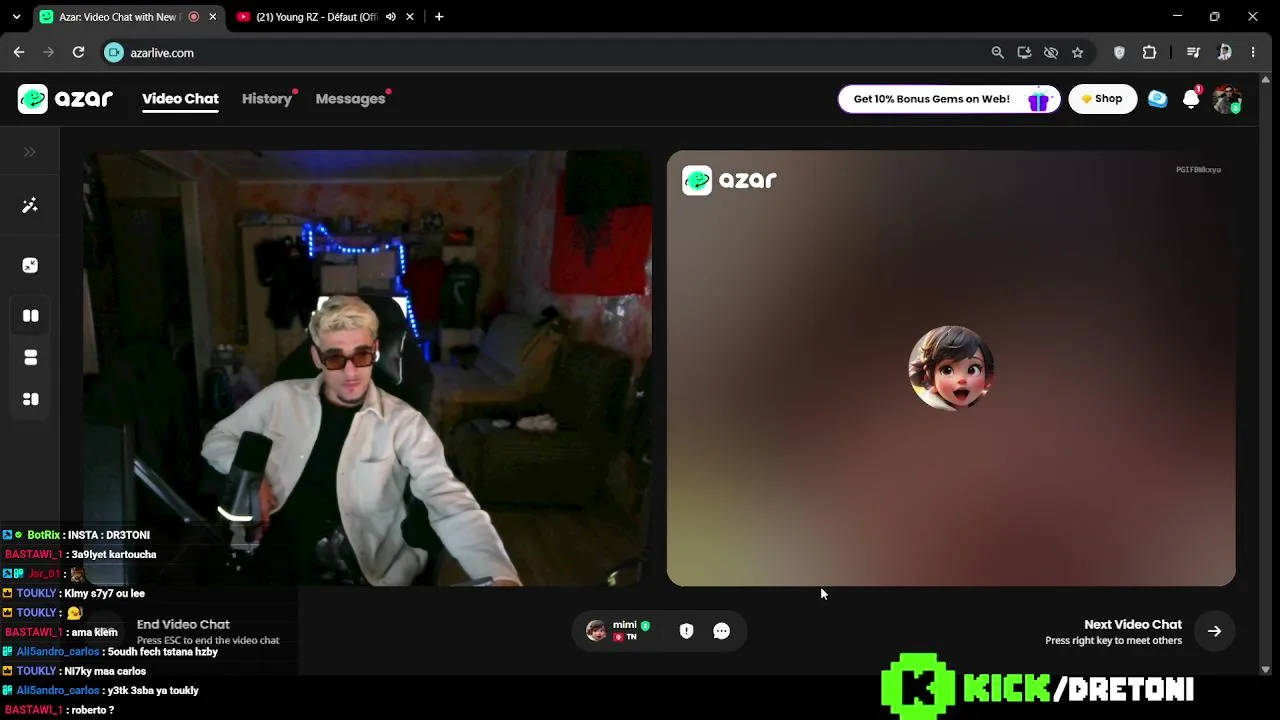Switch to the History tab
Image resolution: width=1280 pixels, height=720 pixels.
[x=267, y=99]
